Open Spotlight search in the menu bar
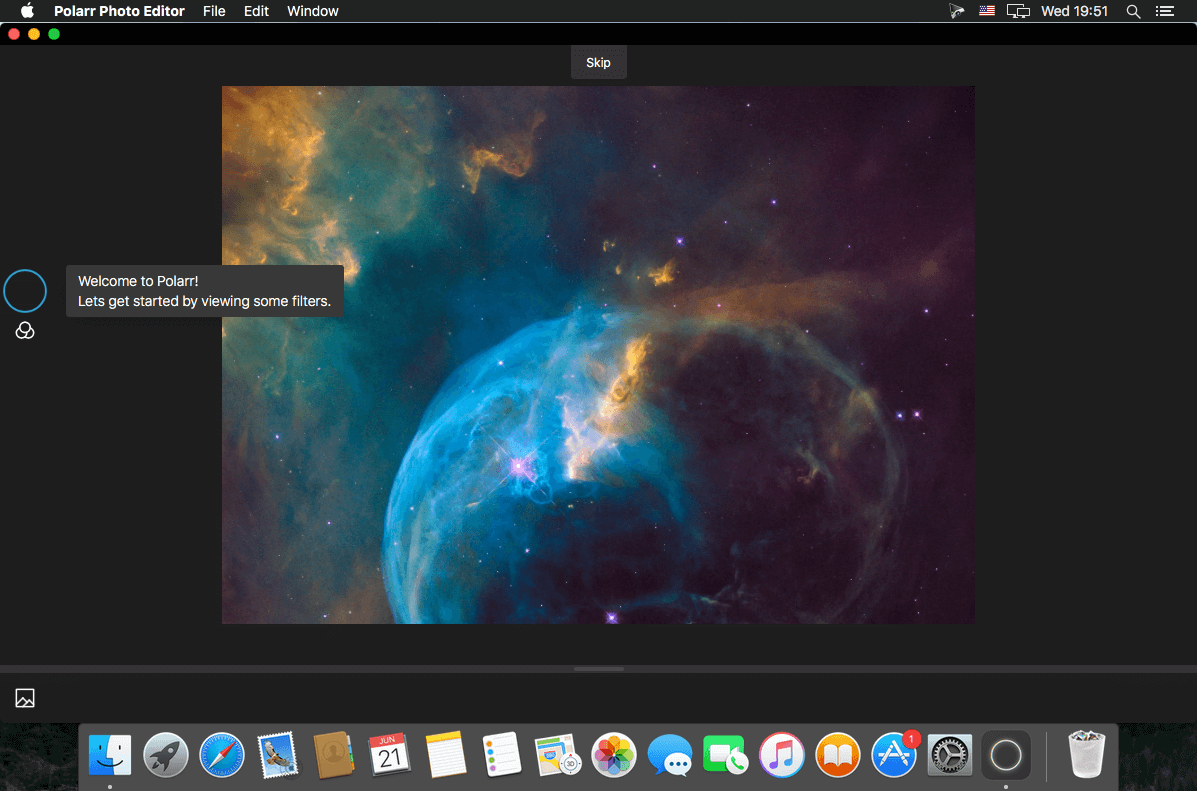The image size is (1197, 791). coord(1133,11)
